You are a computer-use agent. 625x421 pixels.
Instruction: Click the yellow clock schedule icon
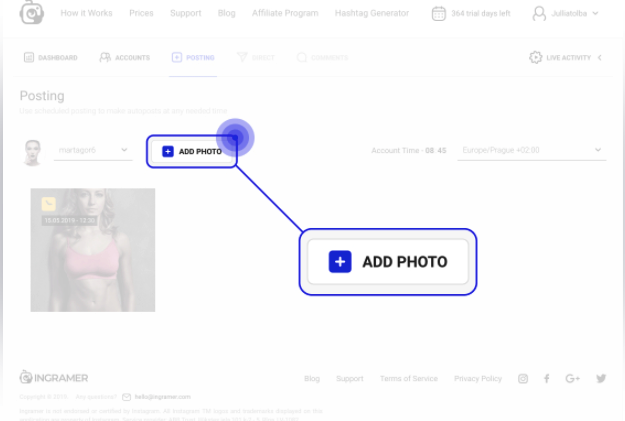(49, 204)
